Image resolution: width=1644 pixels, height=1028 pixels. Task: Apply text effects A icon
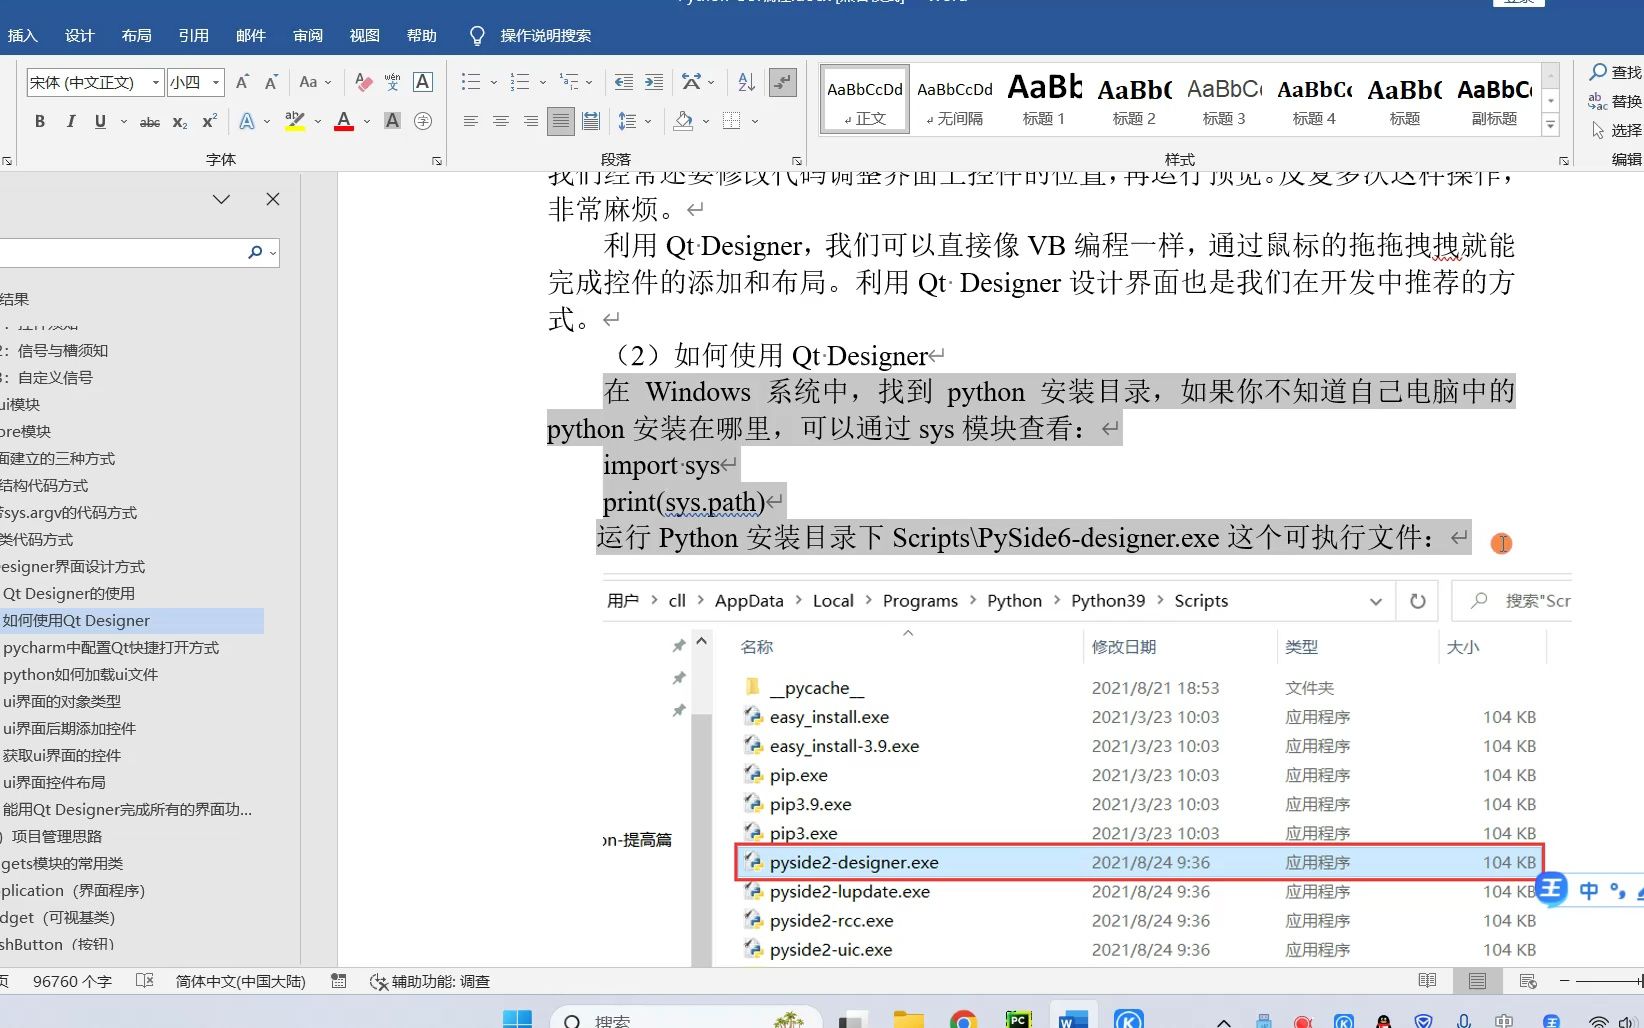click(246, 121)
